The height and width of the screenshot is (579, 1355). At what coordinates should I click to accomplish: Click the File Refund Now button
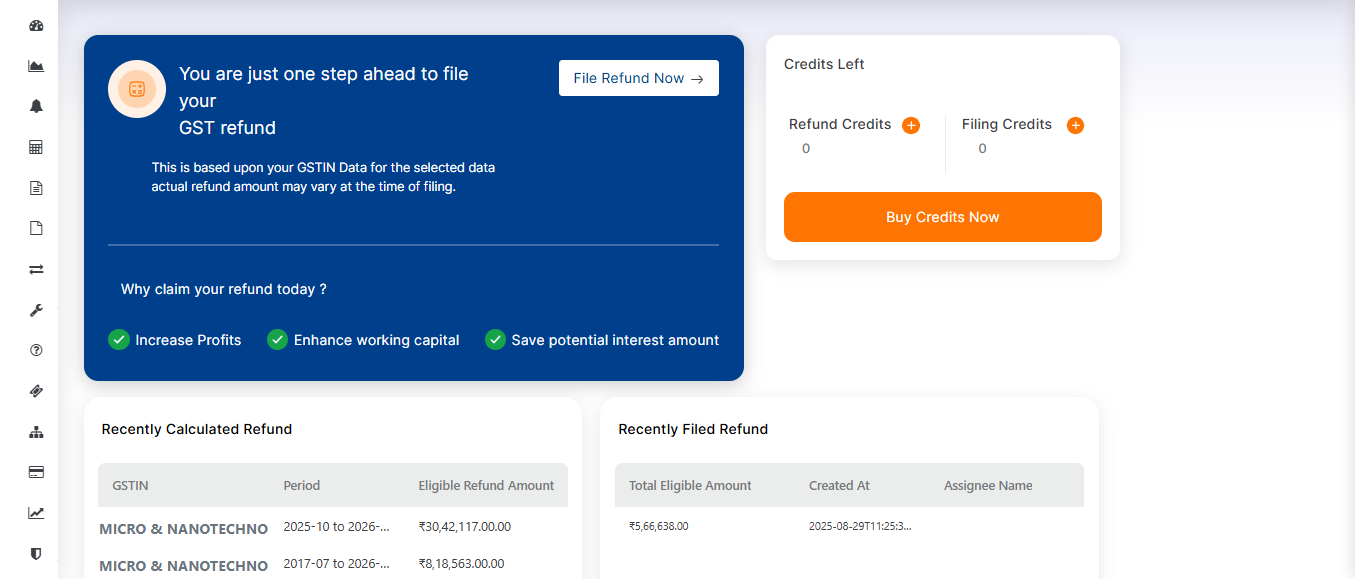(x=638, y=78)
